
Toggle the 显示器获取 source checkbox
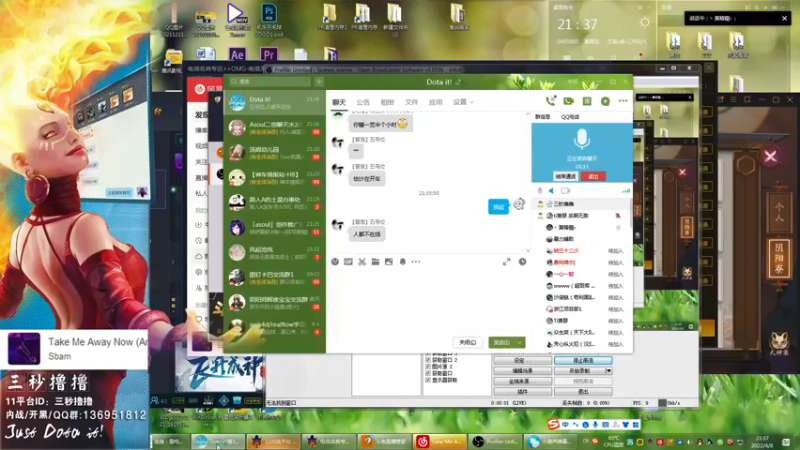(x=428, y=380)
